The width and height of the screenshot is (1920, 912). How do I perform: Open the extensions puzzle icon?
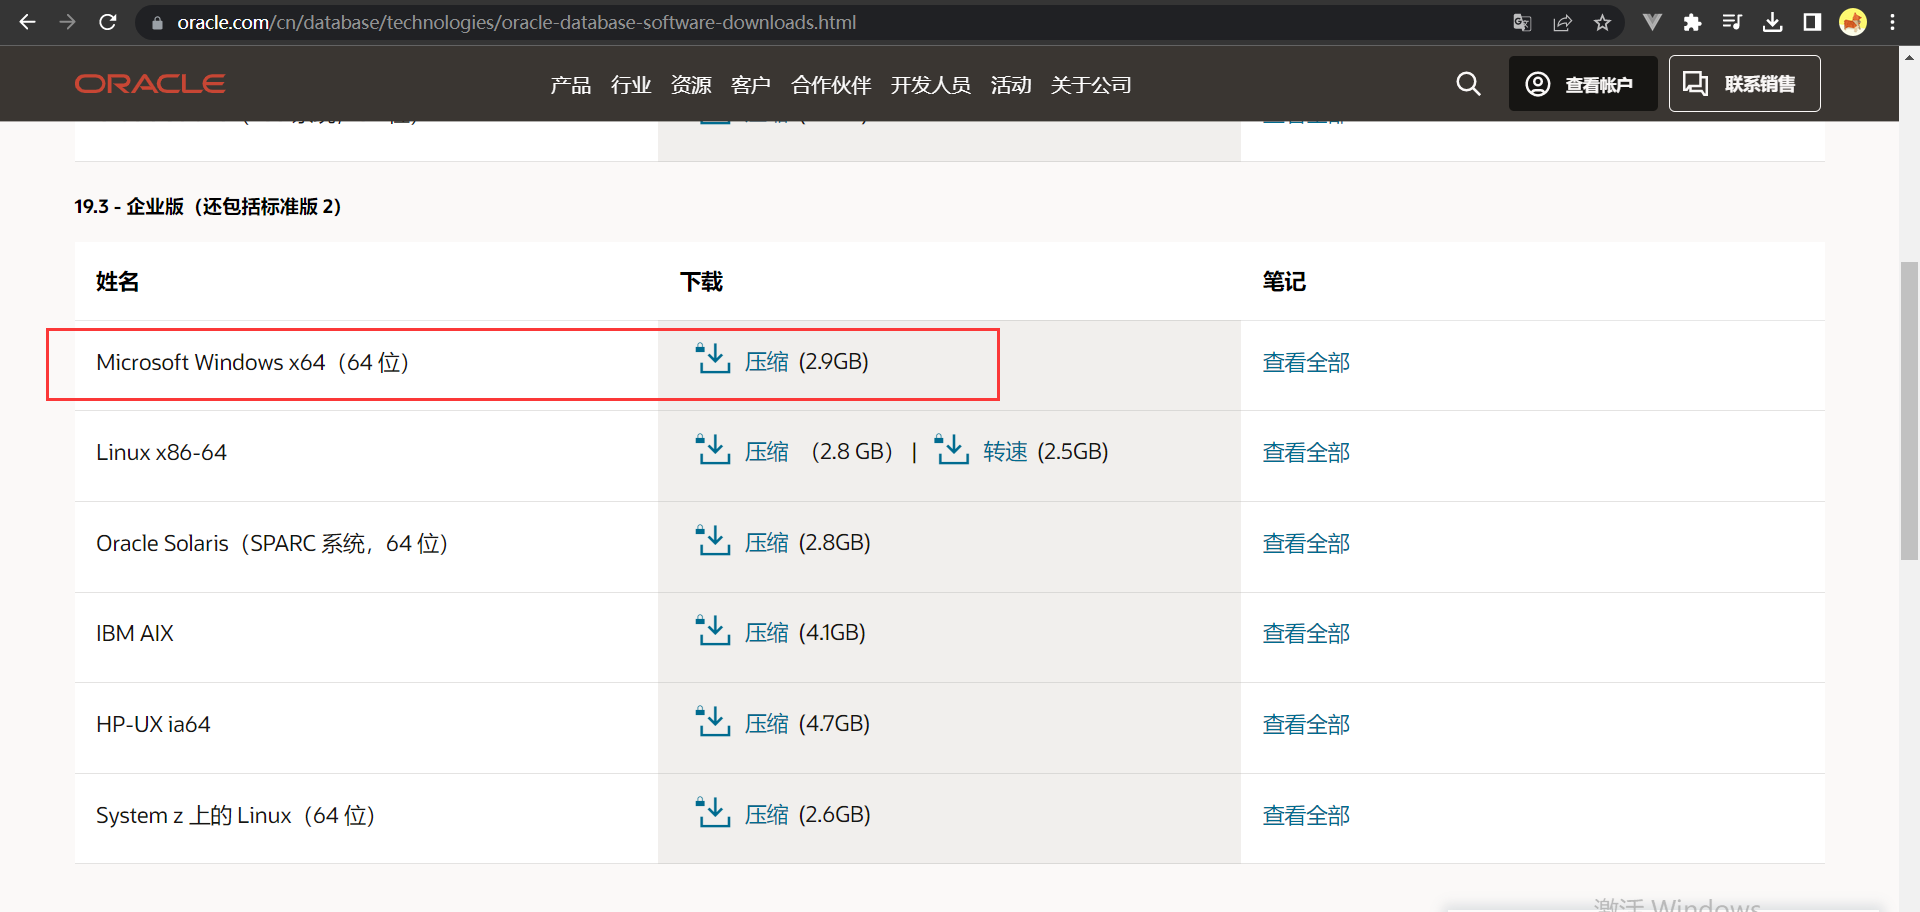coord(1692,22)
